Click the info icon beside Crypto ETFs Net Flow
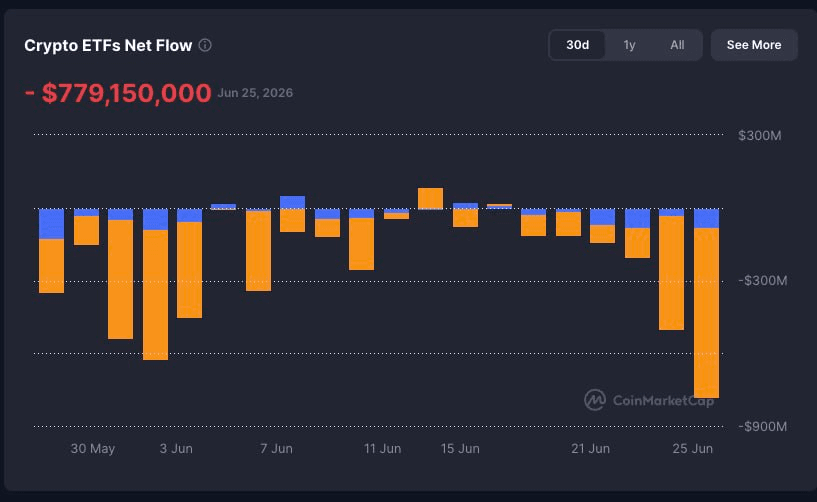Screen dimensions: 817x502 [x=205, y=45]
